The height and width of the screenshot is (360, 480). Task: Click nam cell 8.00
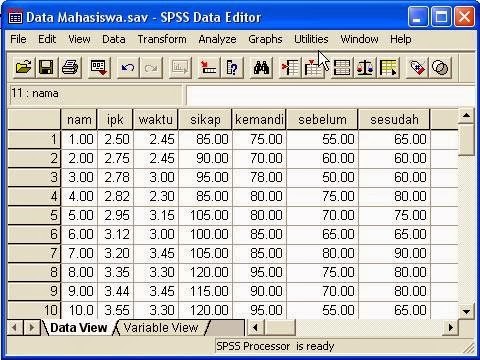pos(79,272)
